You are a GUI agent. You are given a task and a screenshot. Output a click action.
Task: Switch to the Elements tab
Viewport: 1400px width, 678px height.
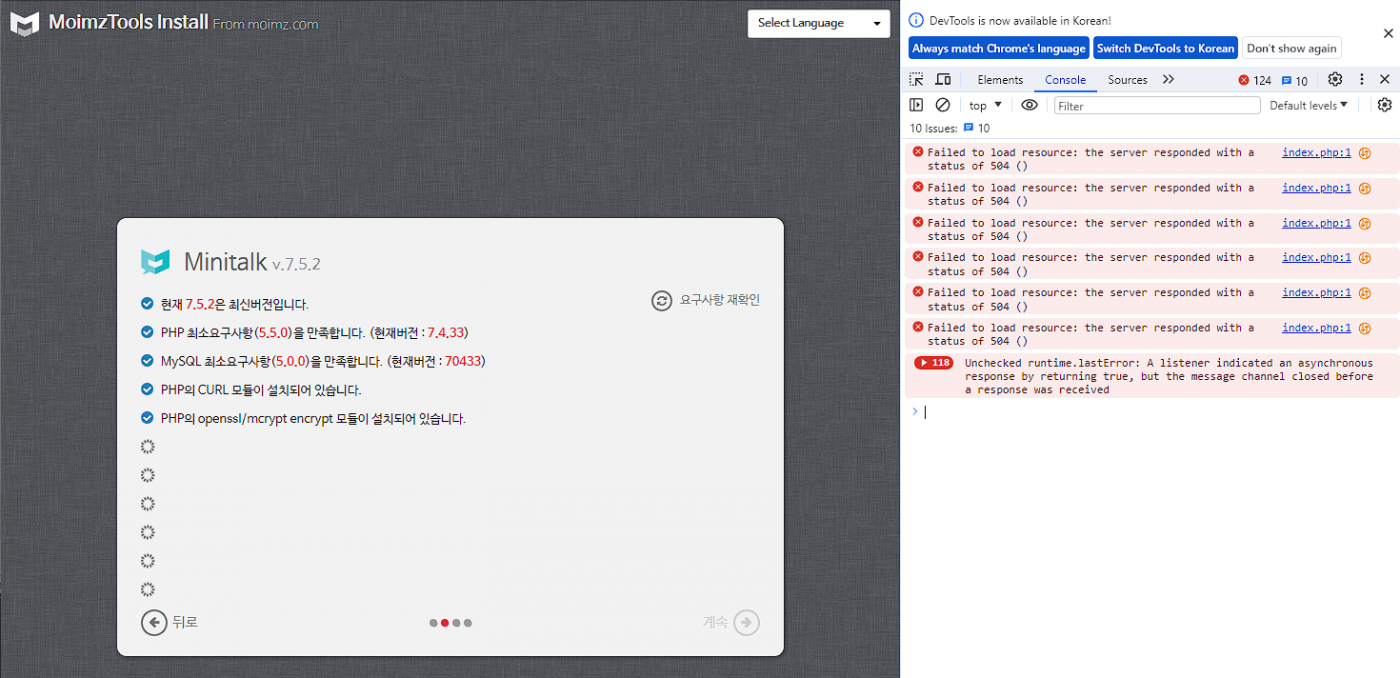(1000, 80)
